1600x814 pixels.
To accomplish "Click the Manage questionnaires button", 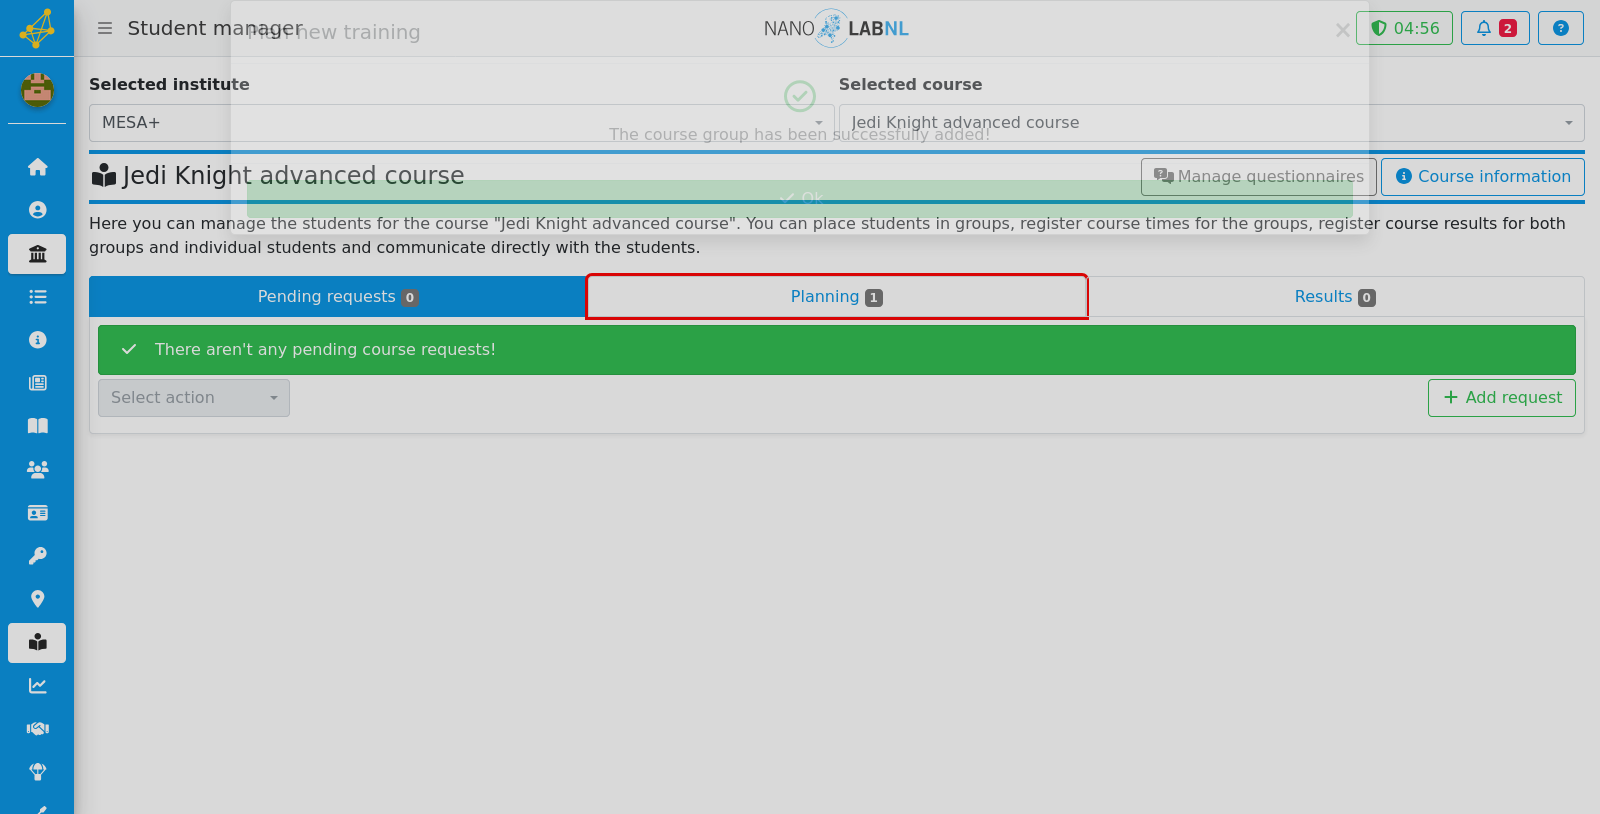I will click(x=1259, y=177).
